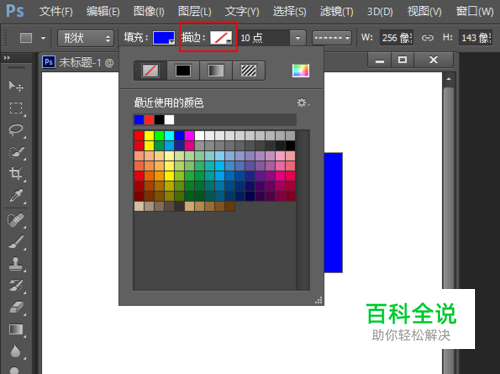Screen dimensions: 500x374
Task: Open the 3D(D) menu
Action: pyautogui.click(x=380, y=12)
